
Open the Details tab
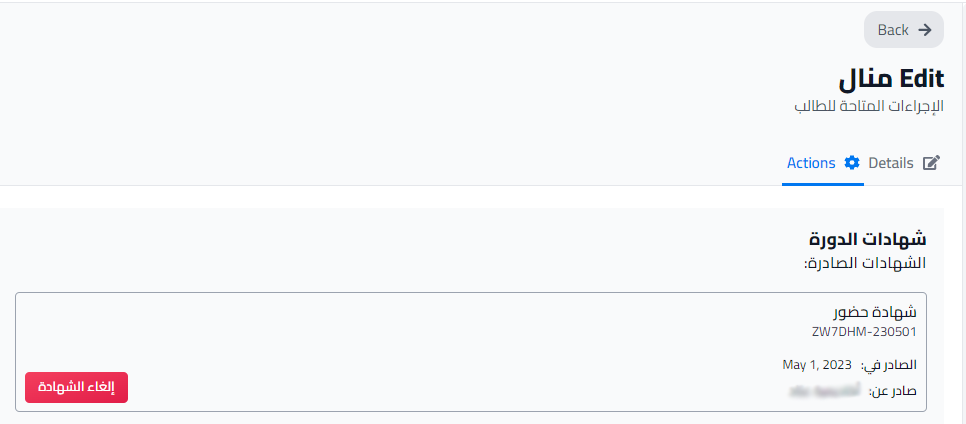[x=891, y=163]
